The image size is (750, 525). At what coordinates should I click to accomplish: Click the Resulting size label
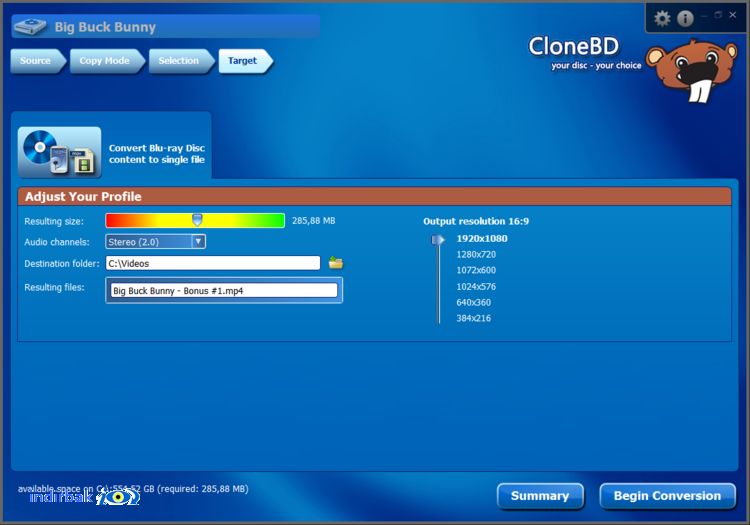(54, 221)
